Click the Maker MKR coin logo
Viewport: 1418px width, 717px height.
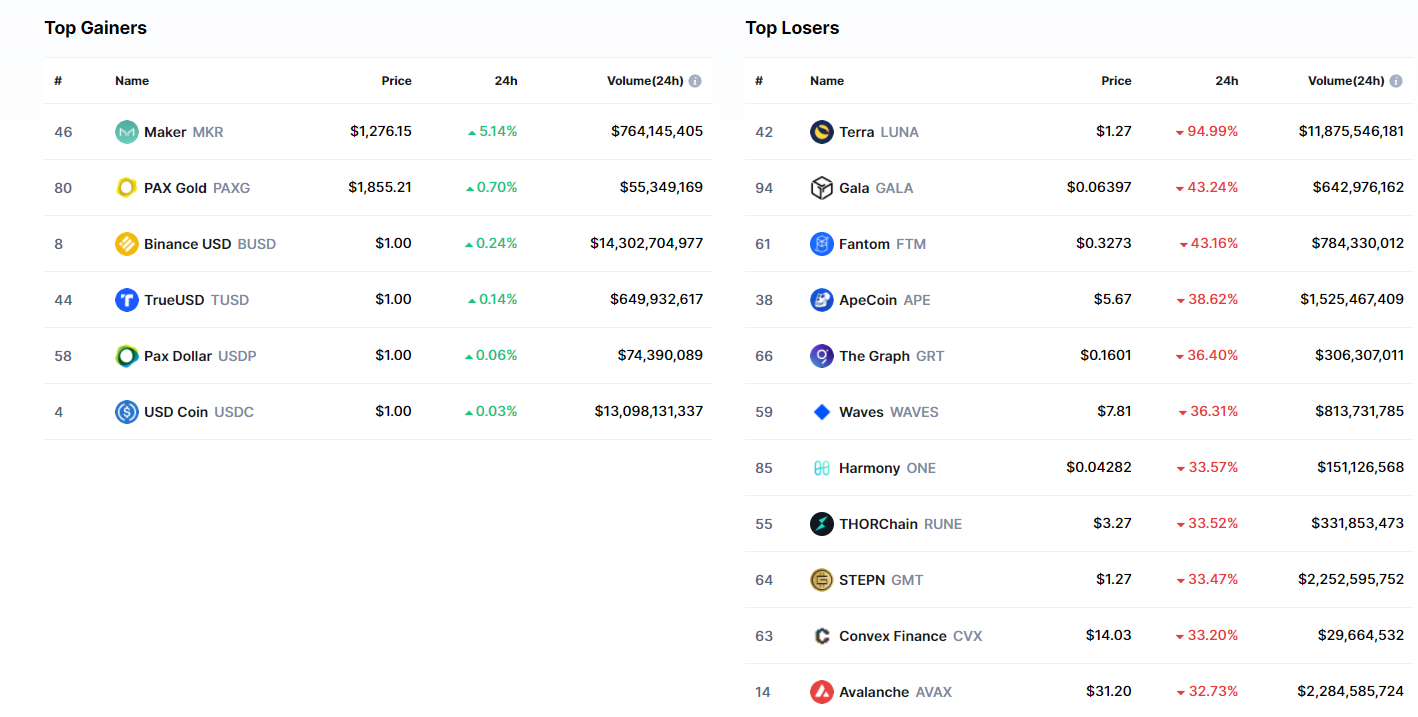click(126, 132)
